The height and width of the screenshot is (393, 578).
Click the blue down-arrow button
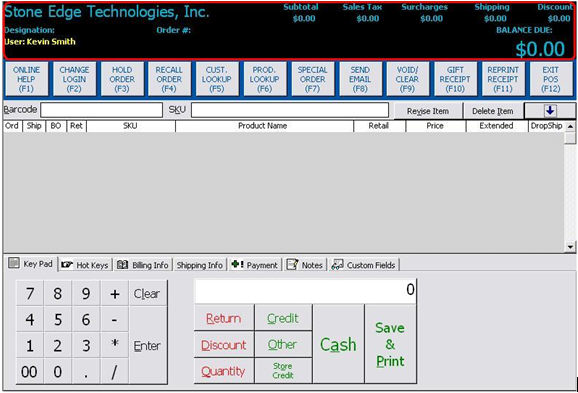click(550, 111)
